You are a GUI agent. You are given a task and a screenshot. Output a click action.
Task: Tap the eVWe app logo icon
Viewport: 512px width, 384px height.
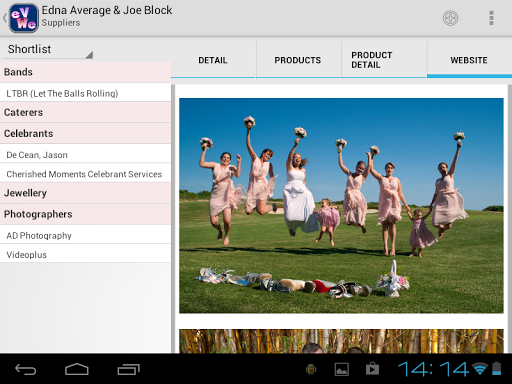tap(23, 18)
